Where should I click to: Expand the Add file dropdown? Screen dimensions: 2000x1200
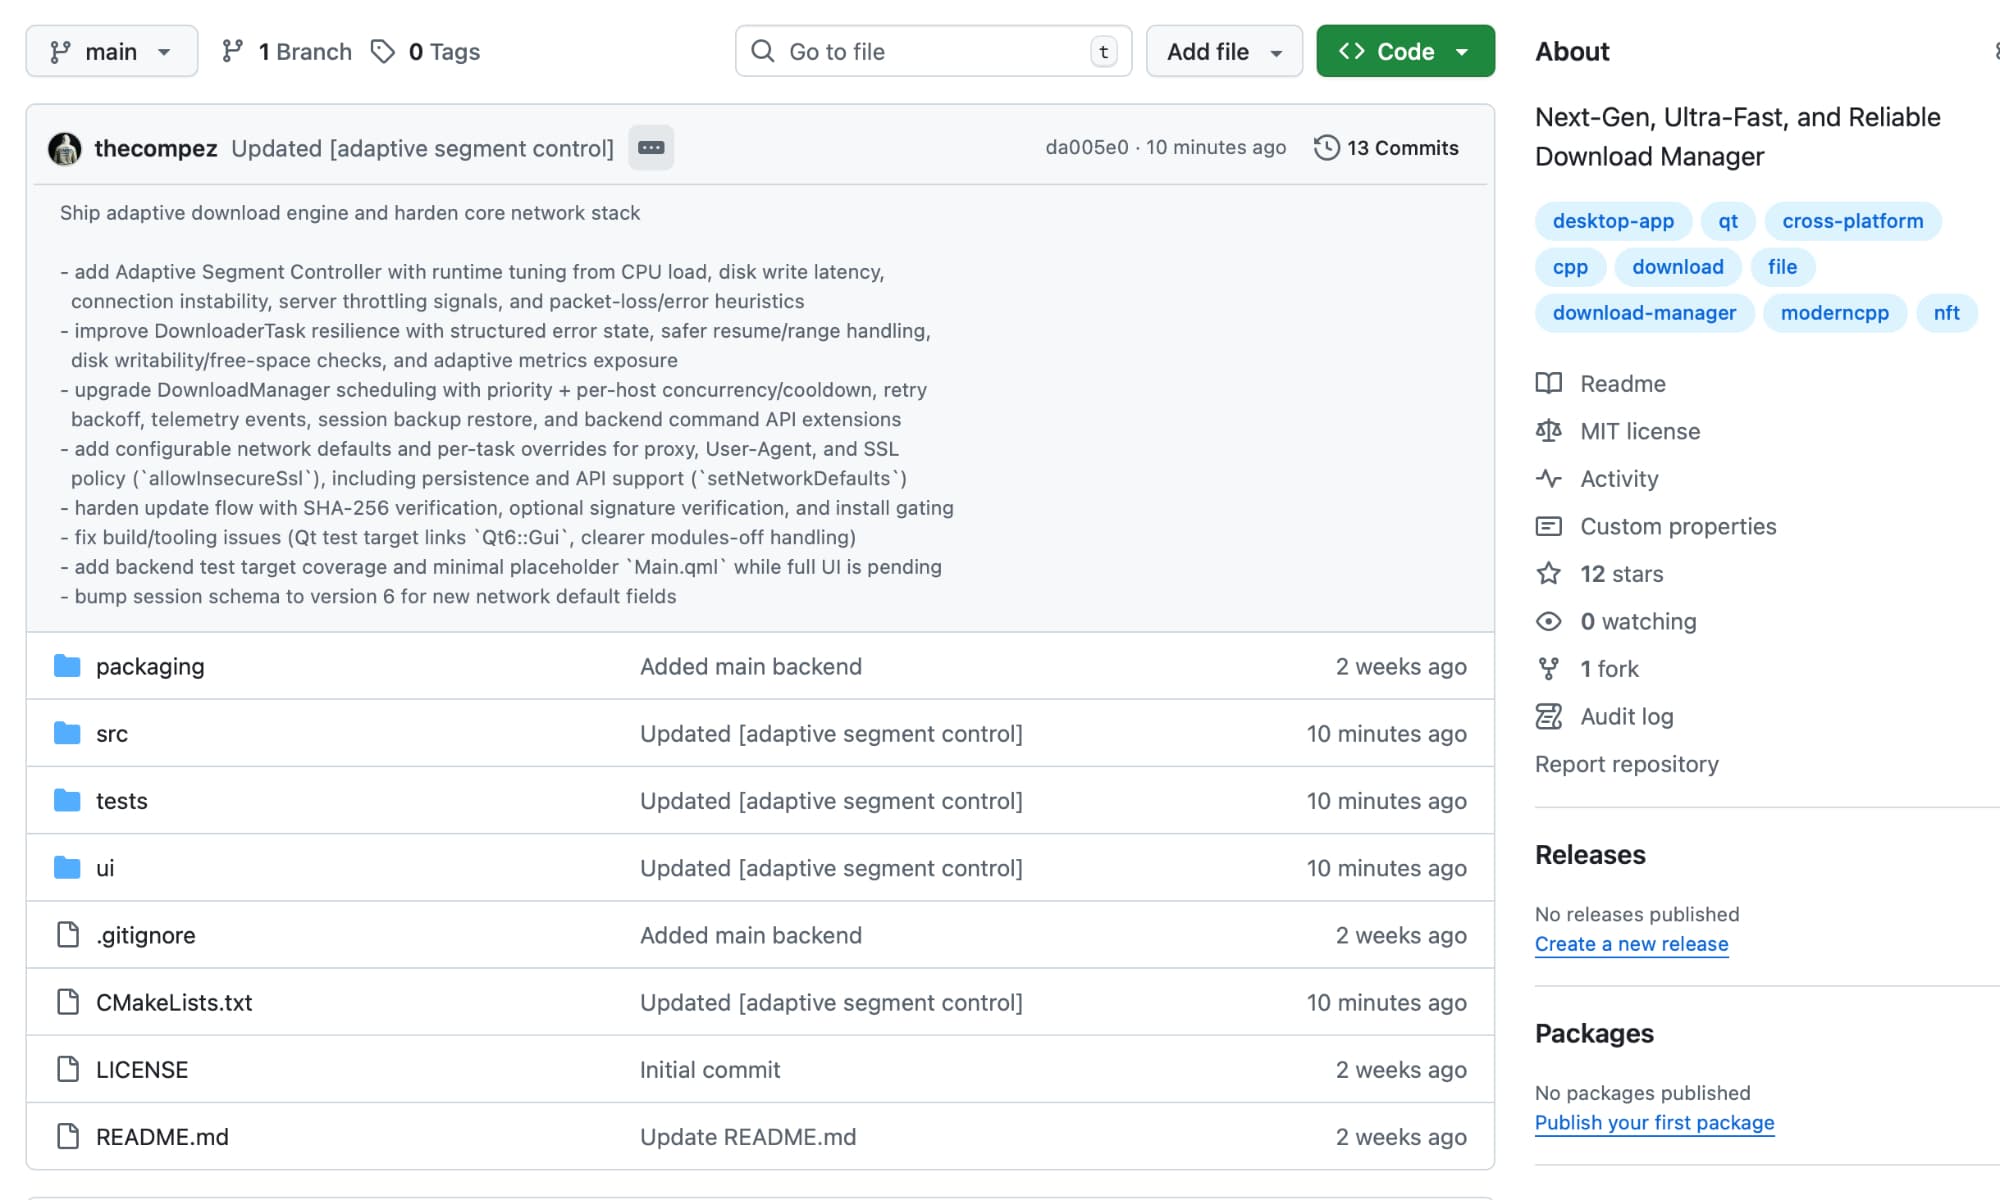click(x=1223, y=51)
